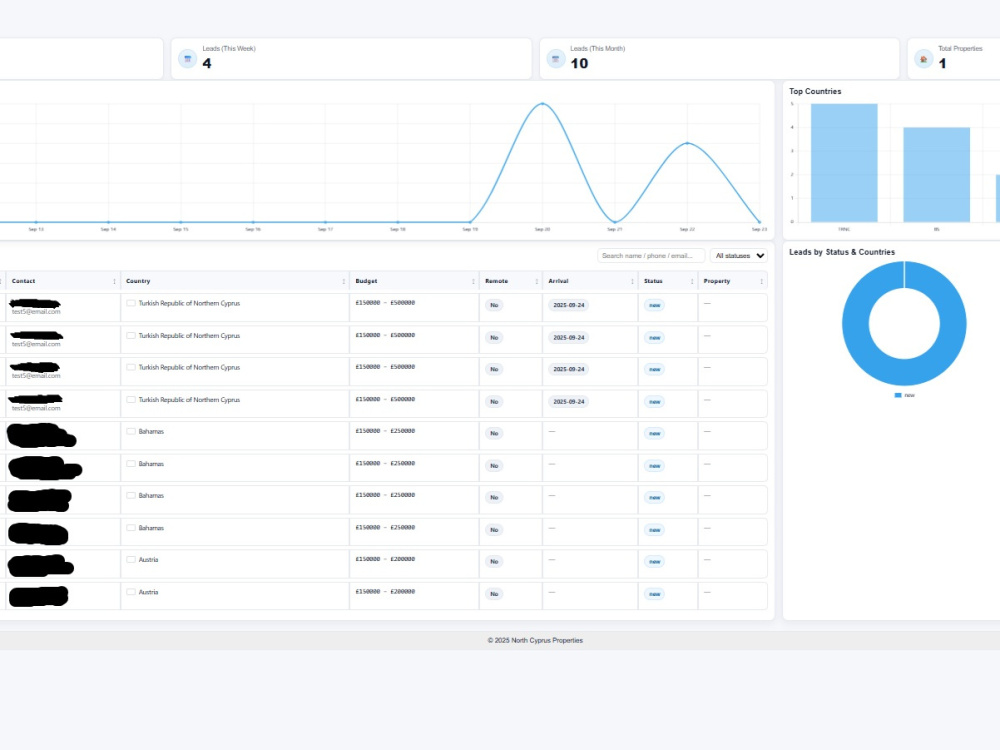Click the sort handle in the Contact column header
This screenshot has height=750, width=1000.
tap(114, 281)
